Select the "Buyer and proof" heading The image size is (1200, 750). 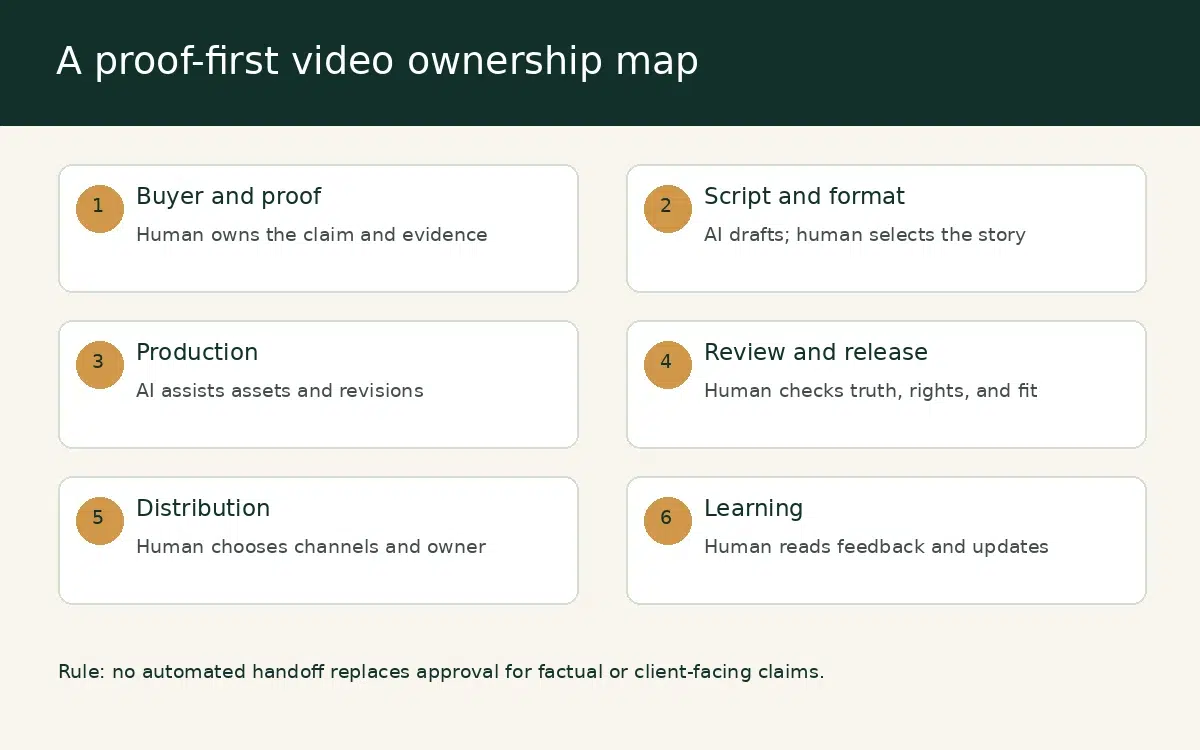tap(229, 197)
